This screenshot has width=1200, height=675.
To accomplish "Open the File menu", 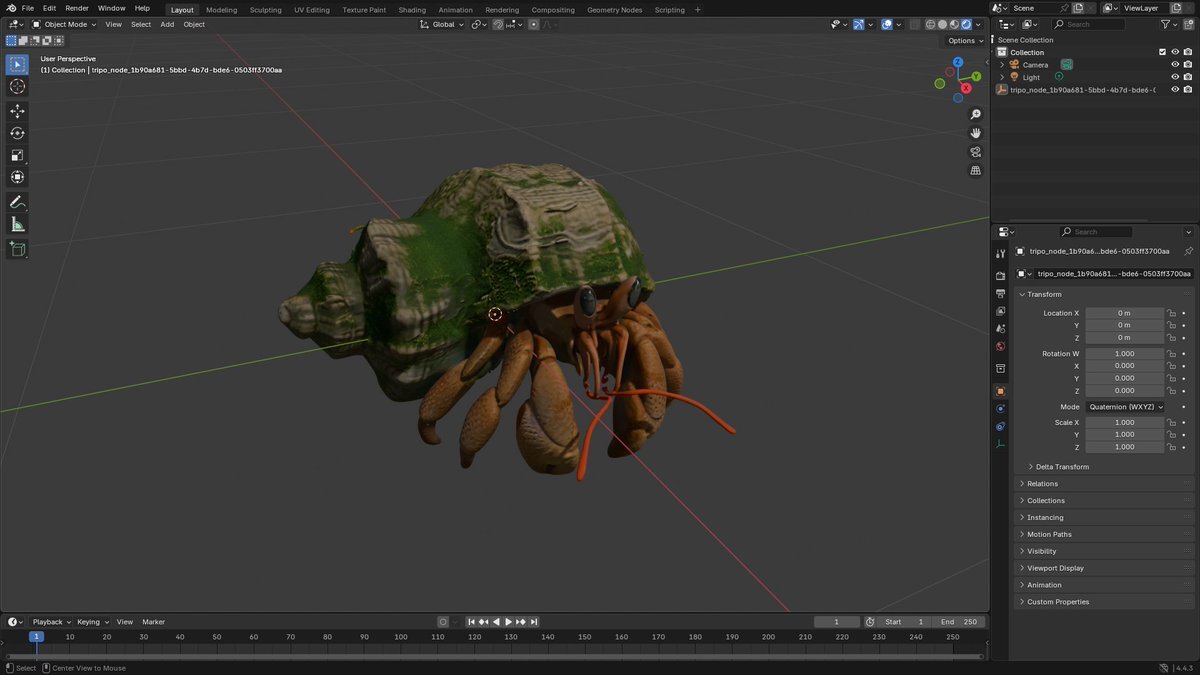I will tap(28, 8).
